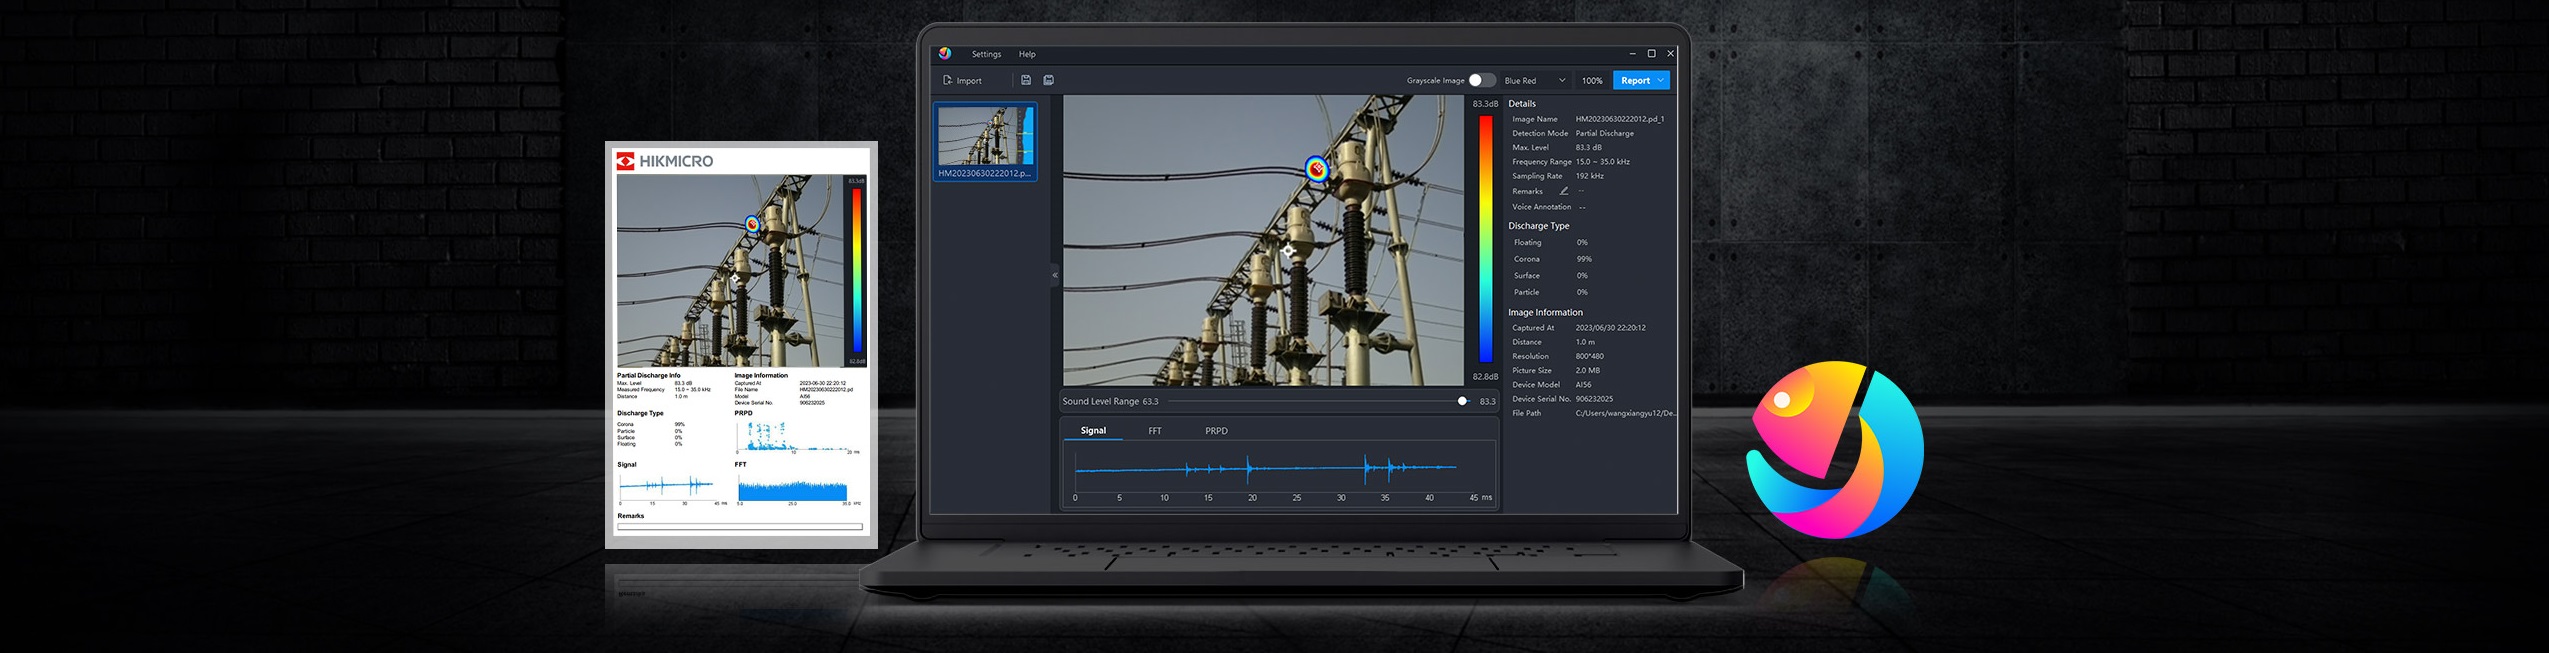The image size is (2549, 653).
Task: Open the Settings menu
Action: 986,54
